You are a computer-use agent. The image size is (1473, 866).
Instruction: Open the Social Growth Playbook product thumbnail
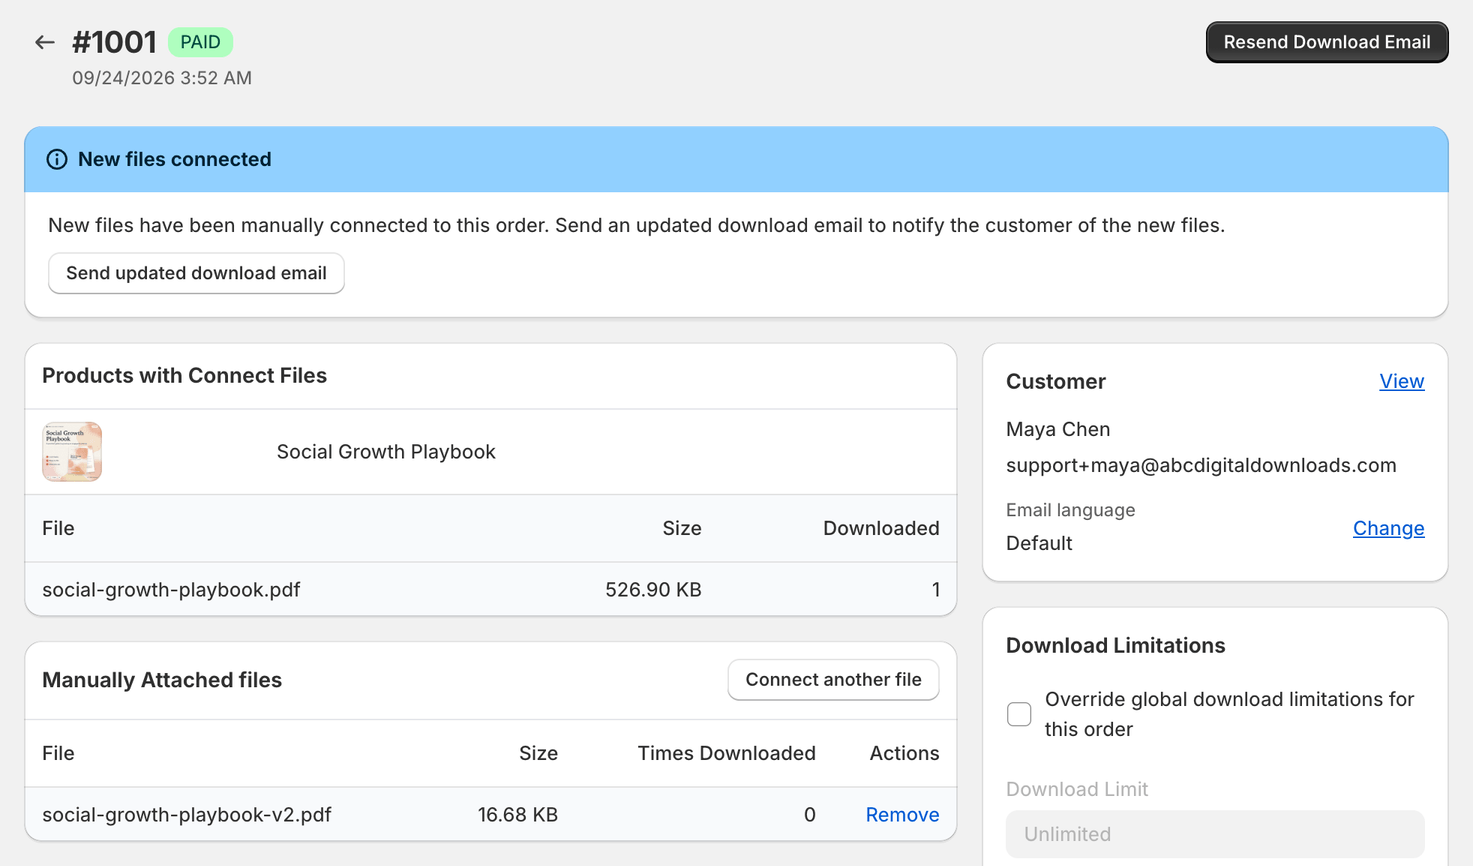(x=72, y=451)
